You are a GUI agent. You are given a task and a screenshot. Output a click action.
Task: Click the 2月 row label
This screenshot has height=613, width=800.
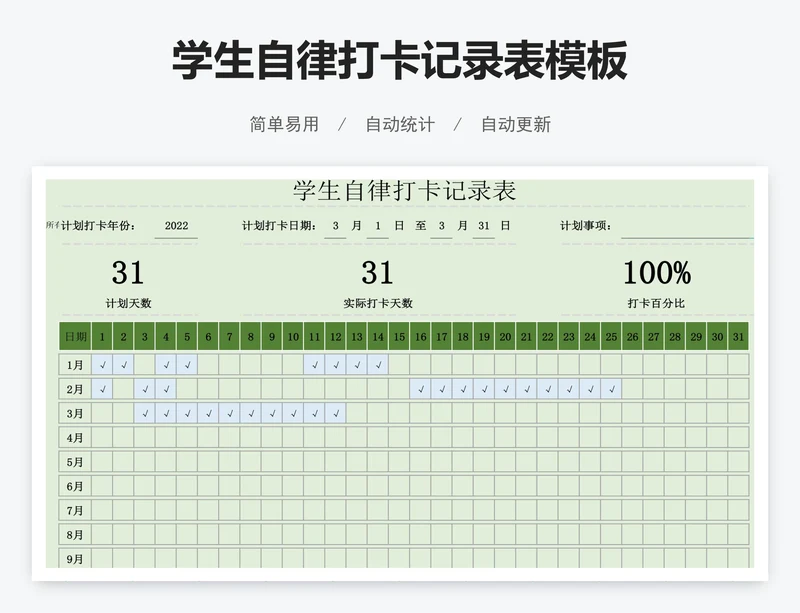75,389
